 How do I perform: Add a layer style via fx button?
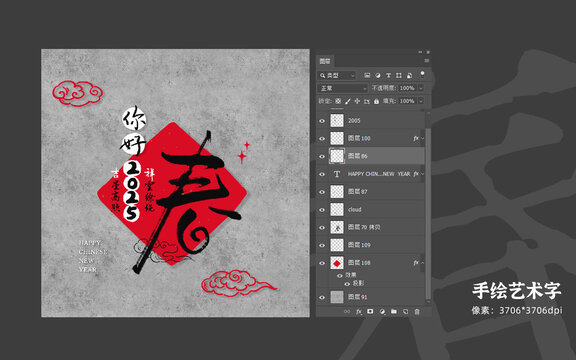(359, 312)
